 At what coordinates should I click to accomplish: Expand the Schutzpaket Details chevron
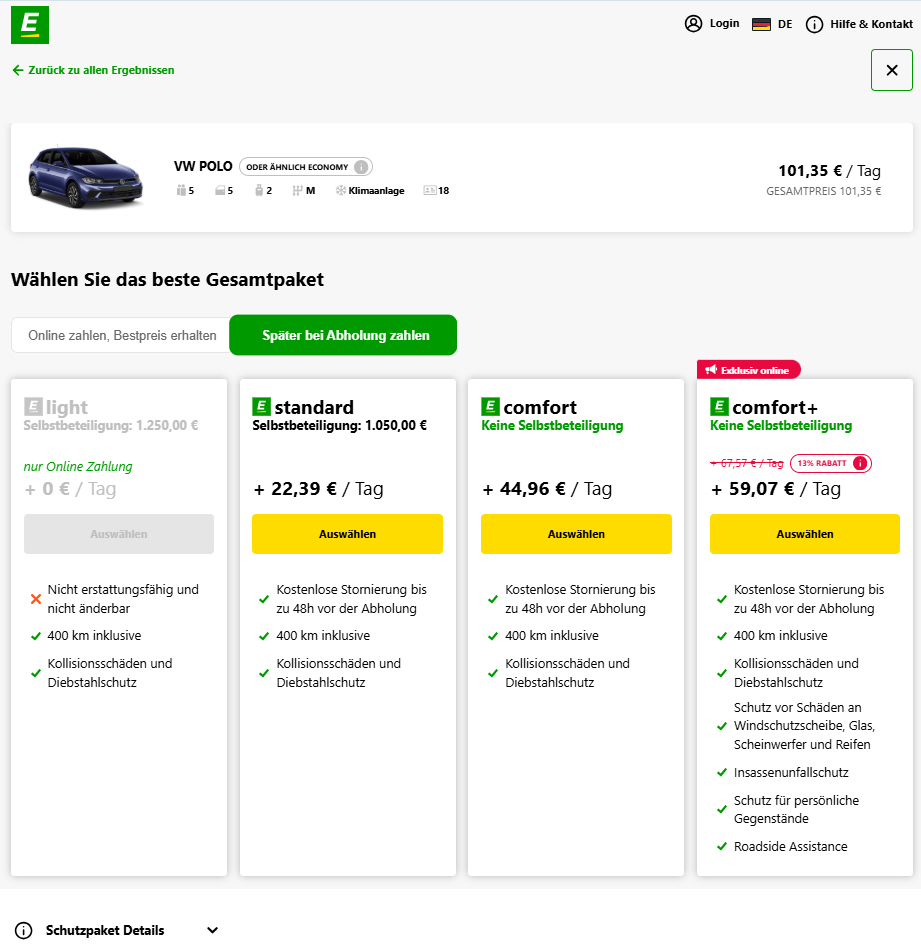pyautogui.click(x=212, y=930)
